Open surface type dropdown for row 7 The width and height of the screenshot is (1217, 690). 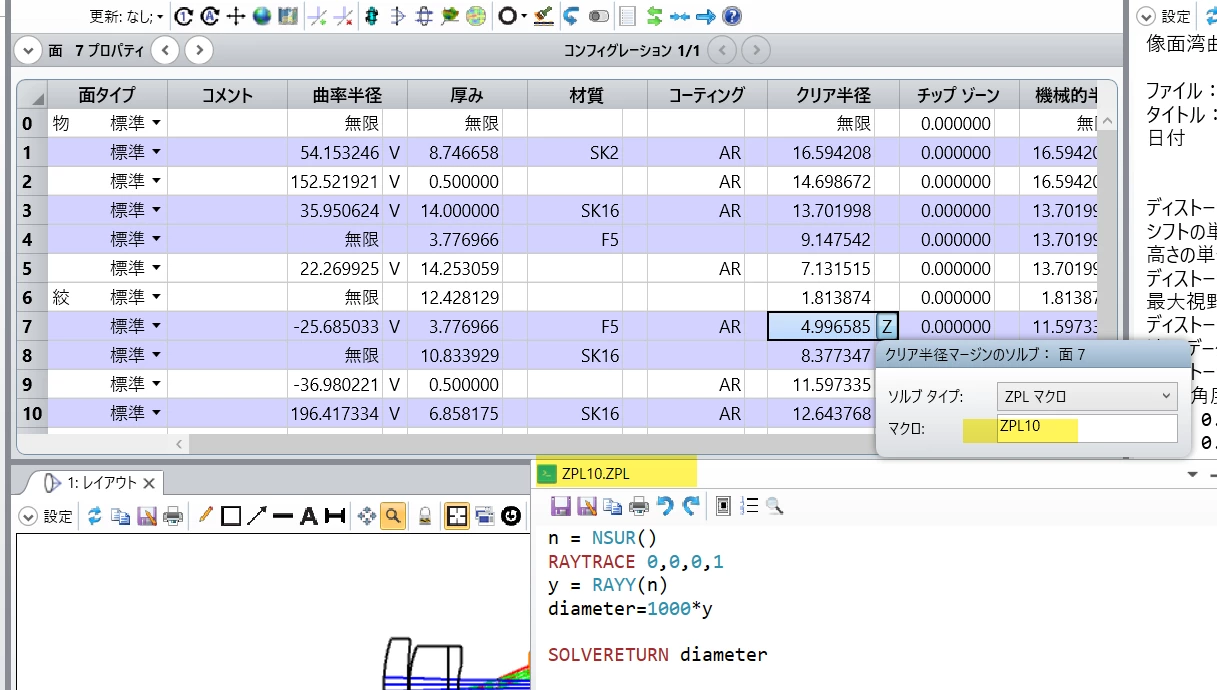(x=156, y=326)
